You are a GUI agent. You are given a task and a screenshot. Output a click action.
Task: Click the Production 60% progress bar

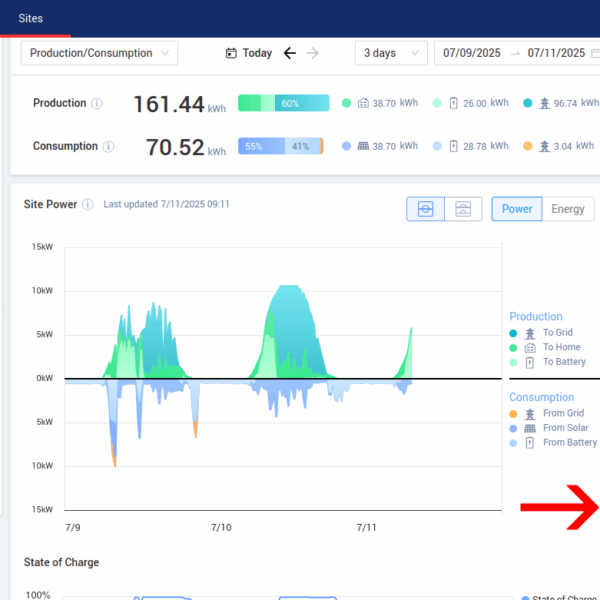[x=284, y=103]
